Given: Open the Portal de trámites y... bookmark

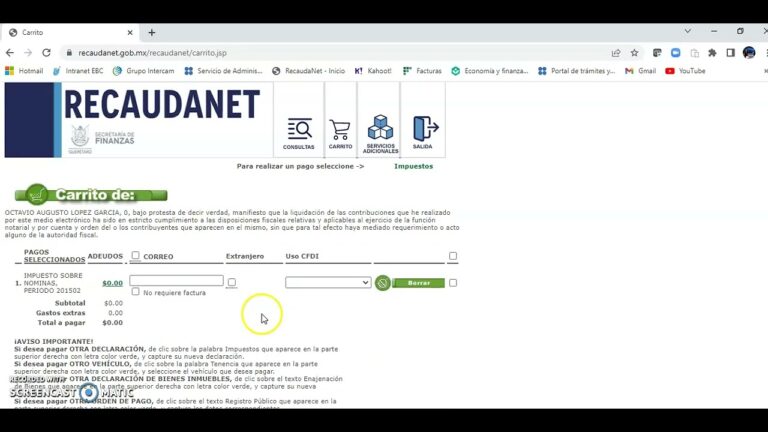Looking at the screenshot, I should [x=576, y=71].
